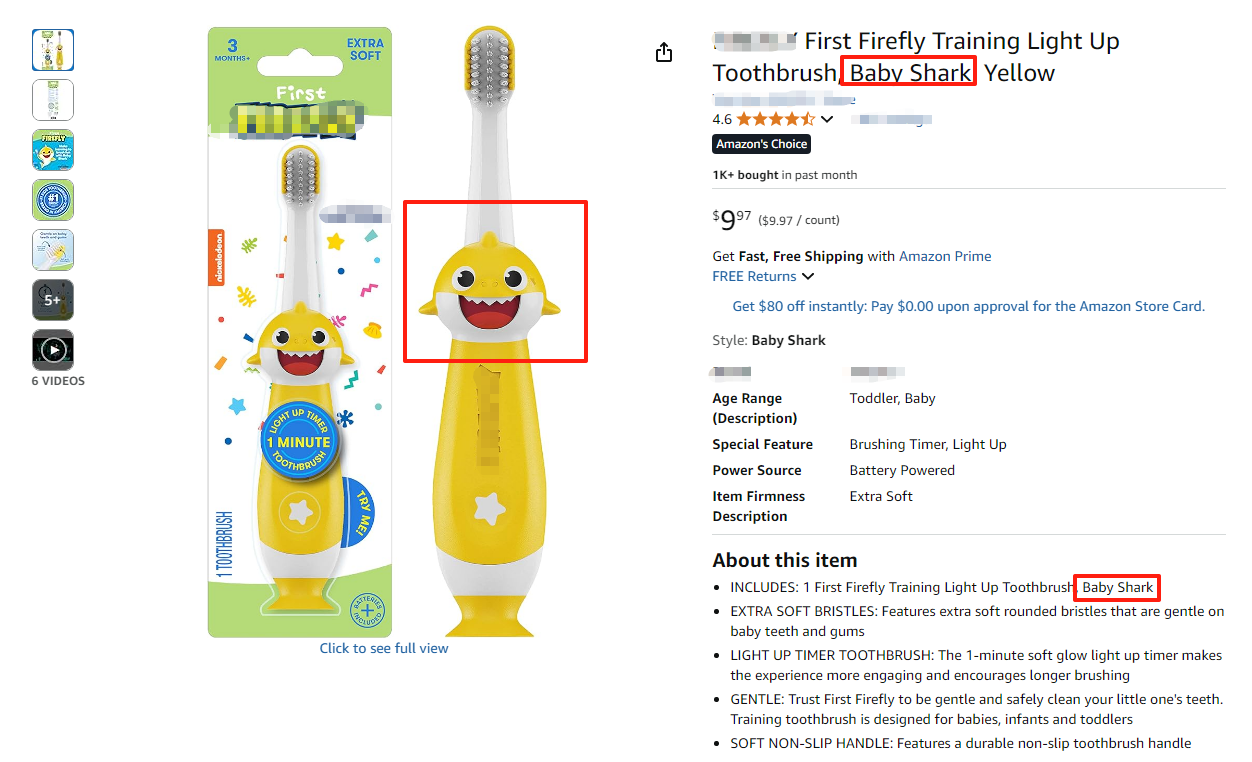Image resolution: width=1252 pixels, height=762 pixels.
Task: Click the Amazon's Choice badge
Action: (x=761, y=144)
